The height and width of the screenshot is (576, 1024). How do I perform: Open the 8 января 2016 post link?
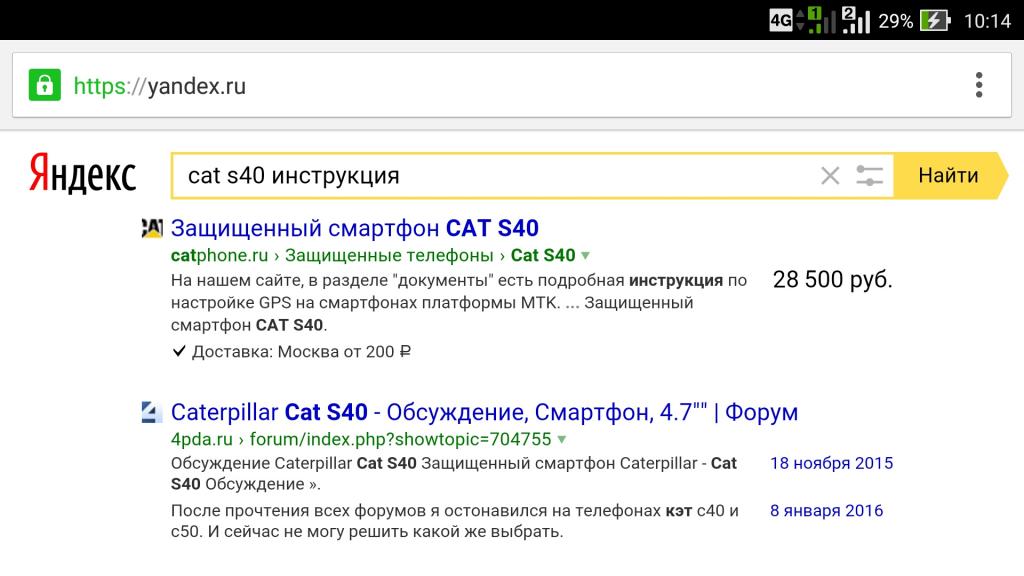[826, 511]
